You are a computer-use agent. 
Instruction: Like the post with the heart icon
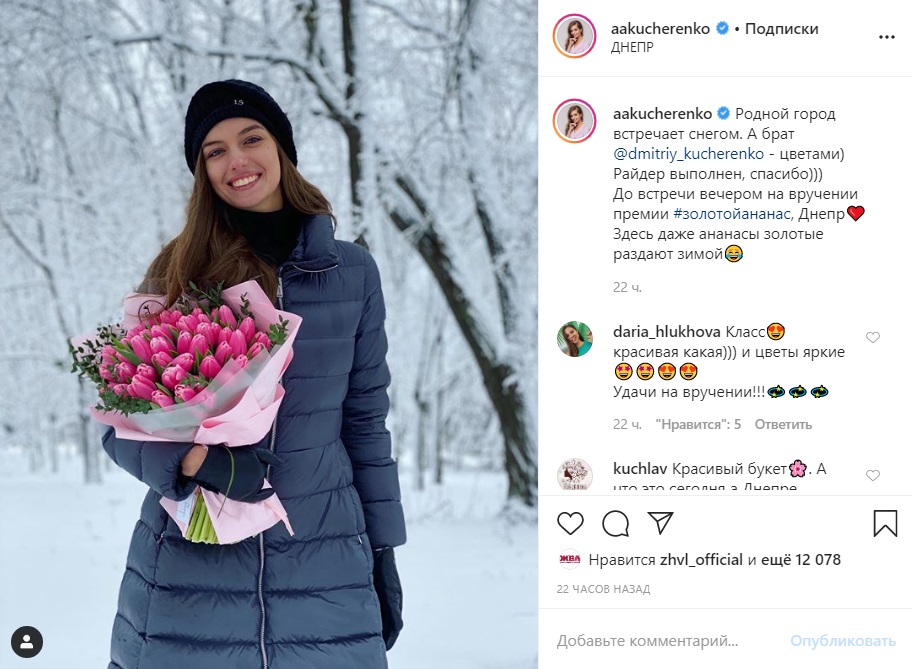click(x=570, y=523)
